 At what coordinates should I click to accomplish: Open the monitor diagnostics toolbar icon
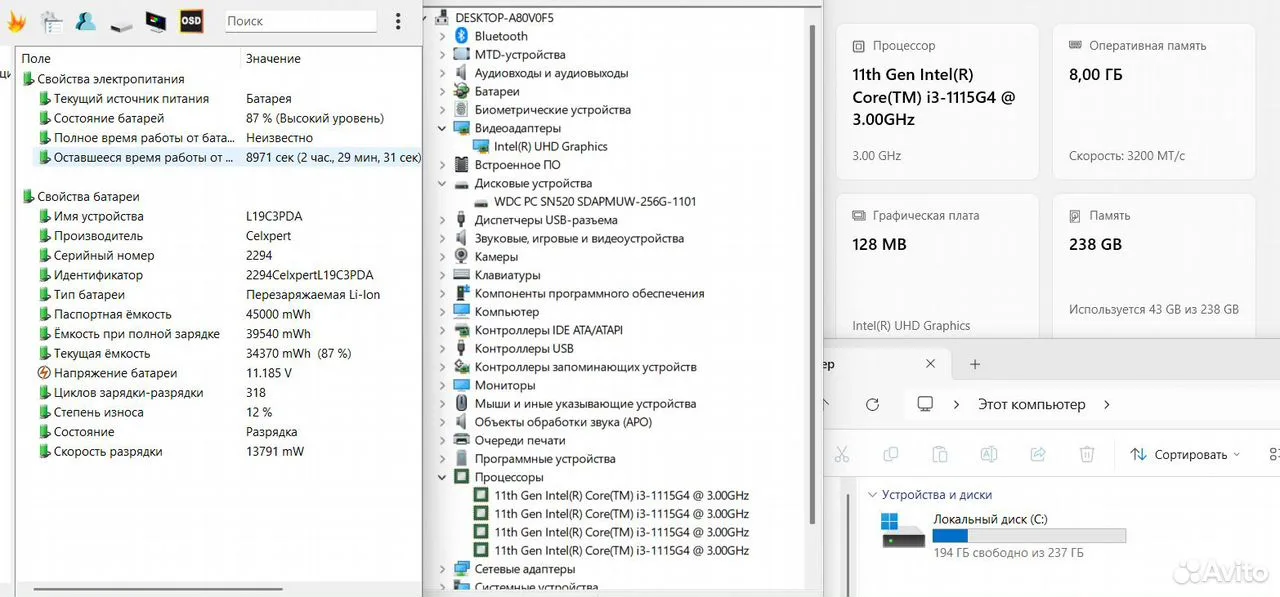156,21
